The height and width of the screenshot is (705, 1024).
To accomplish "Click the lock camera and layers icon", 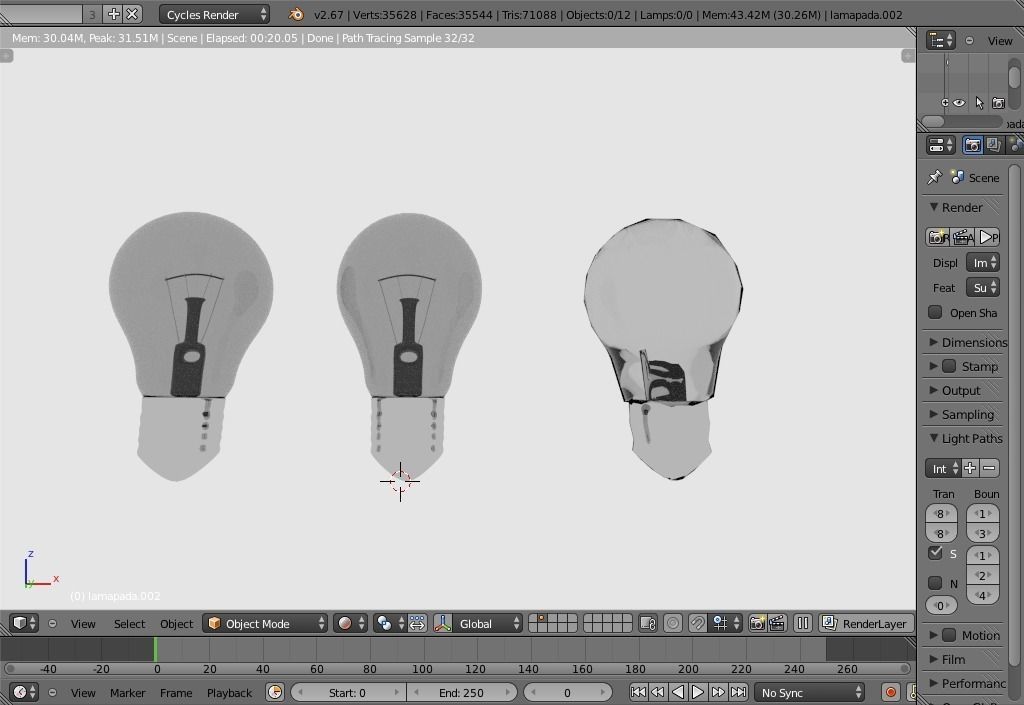I will (647, 623).
